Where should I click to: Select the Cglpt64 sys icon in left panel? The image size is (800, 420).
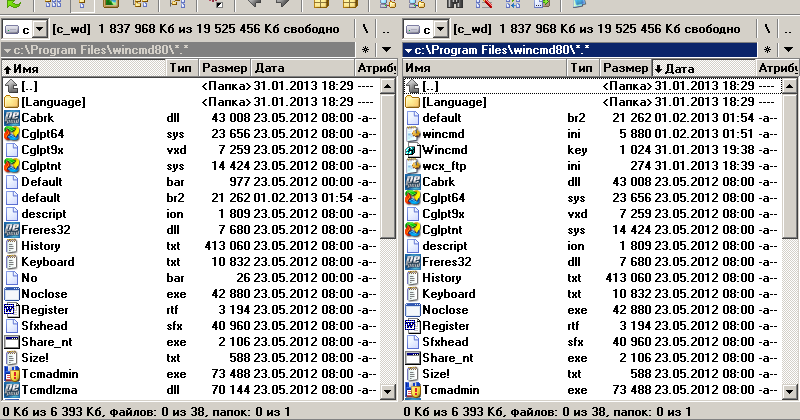click(12, 134)
